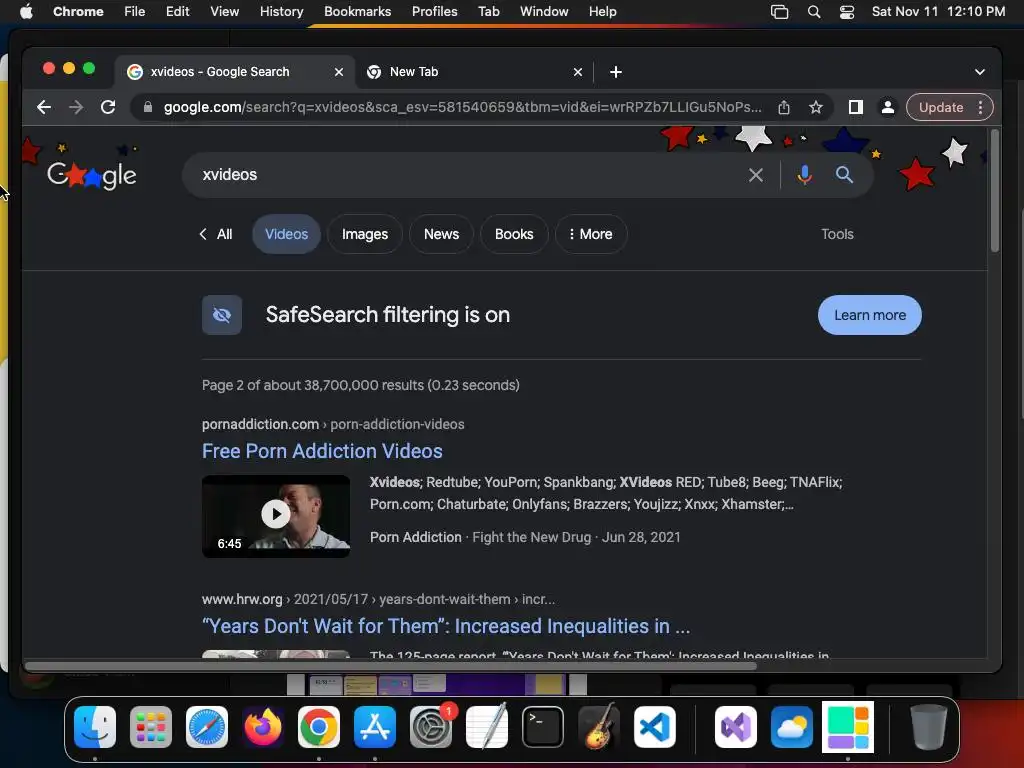This screenshot has width=1024, height=768.
Task: Bookmark this page with the star icon
Action: pyautogui.click(x=816, y=107)
